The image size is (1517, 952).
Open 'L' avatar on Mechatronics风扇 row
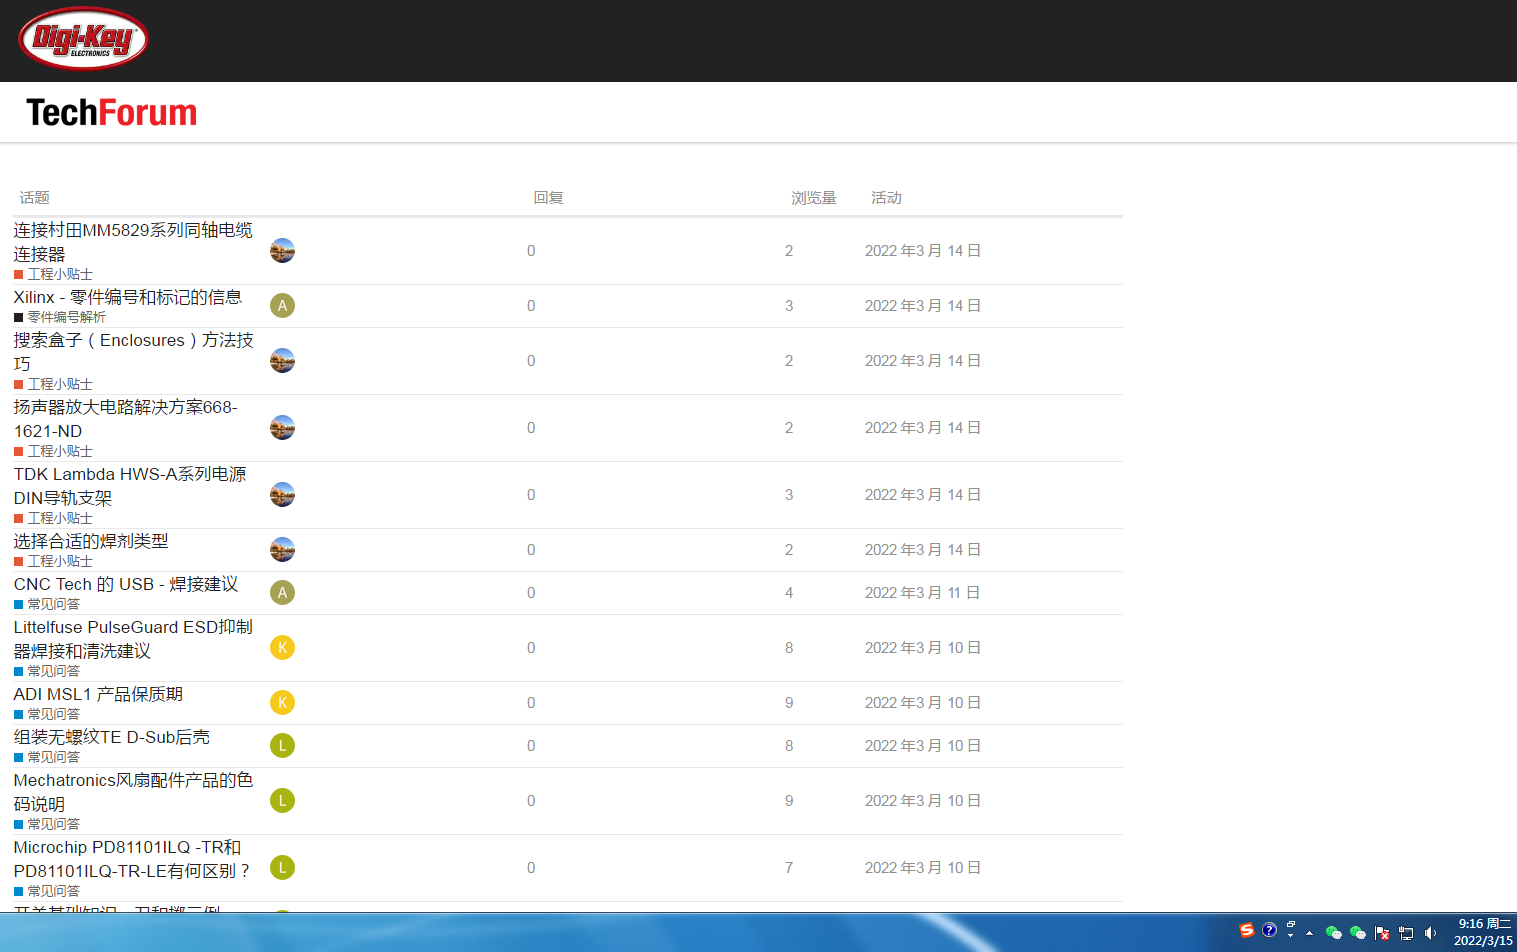coord(282,801)
